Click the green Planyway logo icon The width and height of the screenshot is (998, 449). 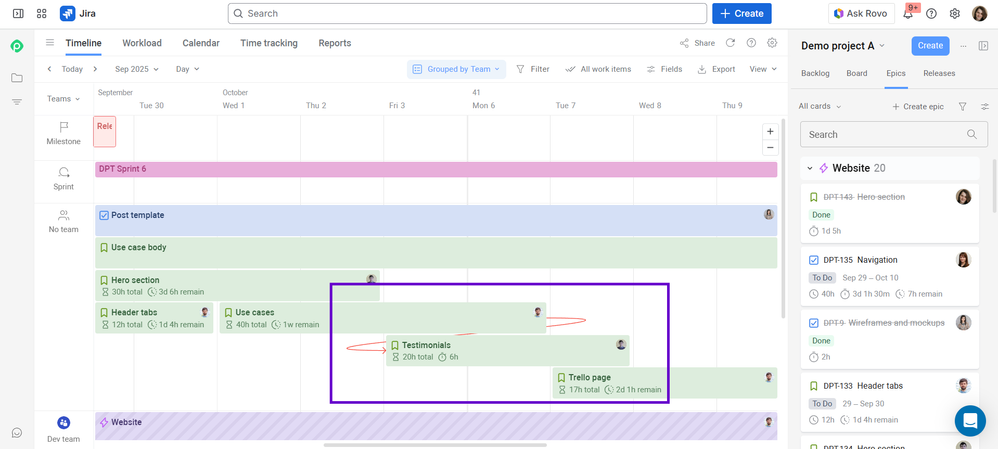point(17,46)
